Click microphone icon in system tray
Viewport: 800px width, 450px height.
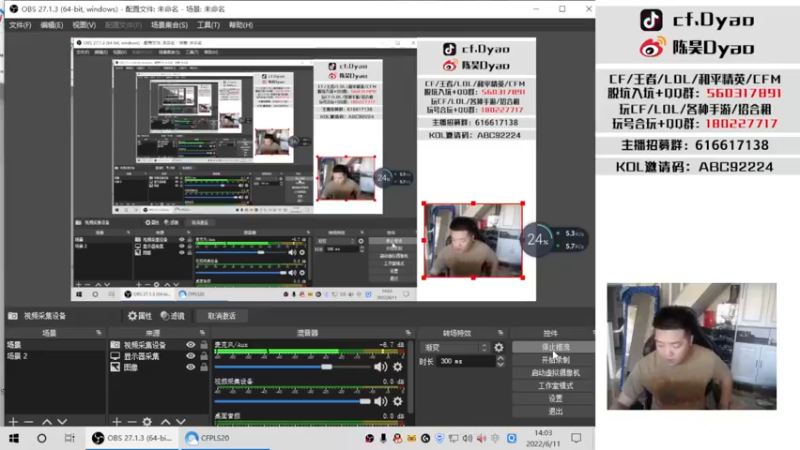(383, 438)
